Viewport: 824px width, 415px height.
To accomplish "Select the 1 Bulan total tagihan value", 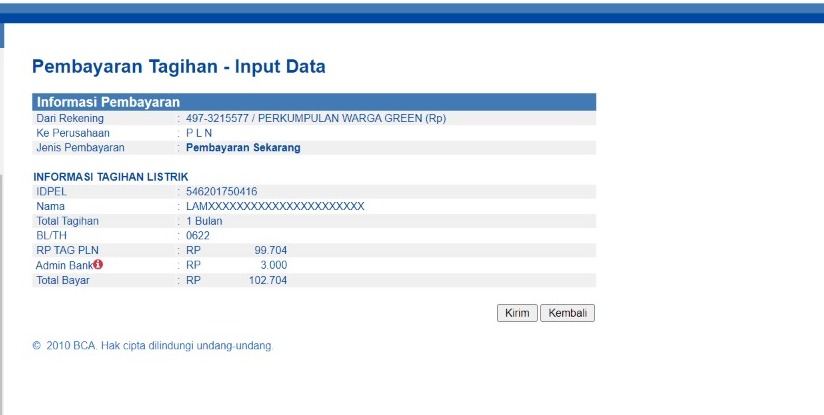I will point(204,220).
